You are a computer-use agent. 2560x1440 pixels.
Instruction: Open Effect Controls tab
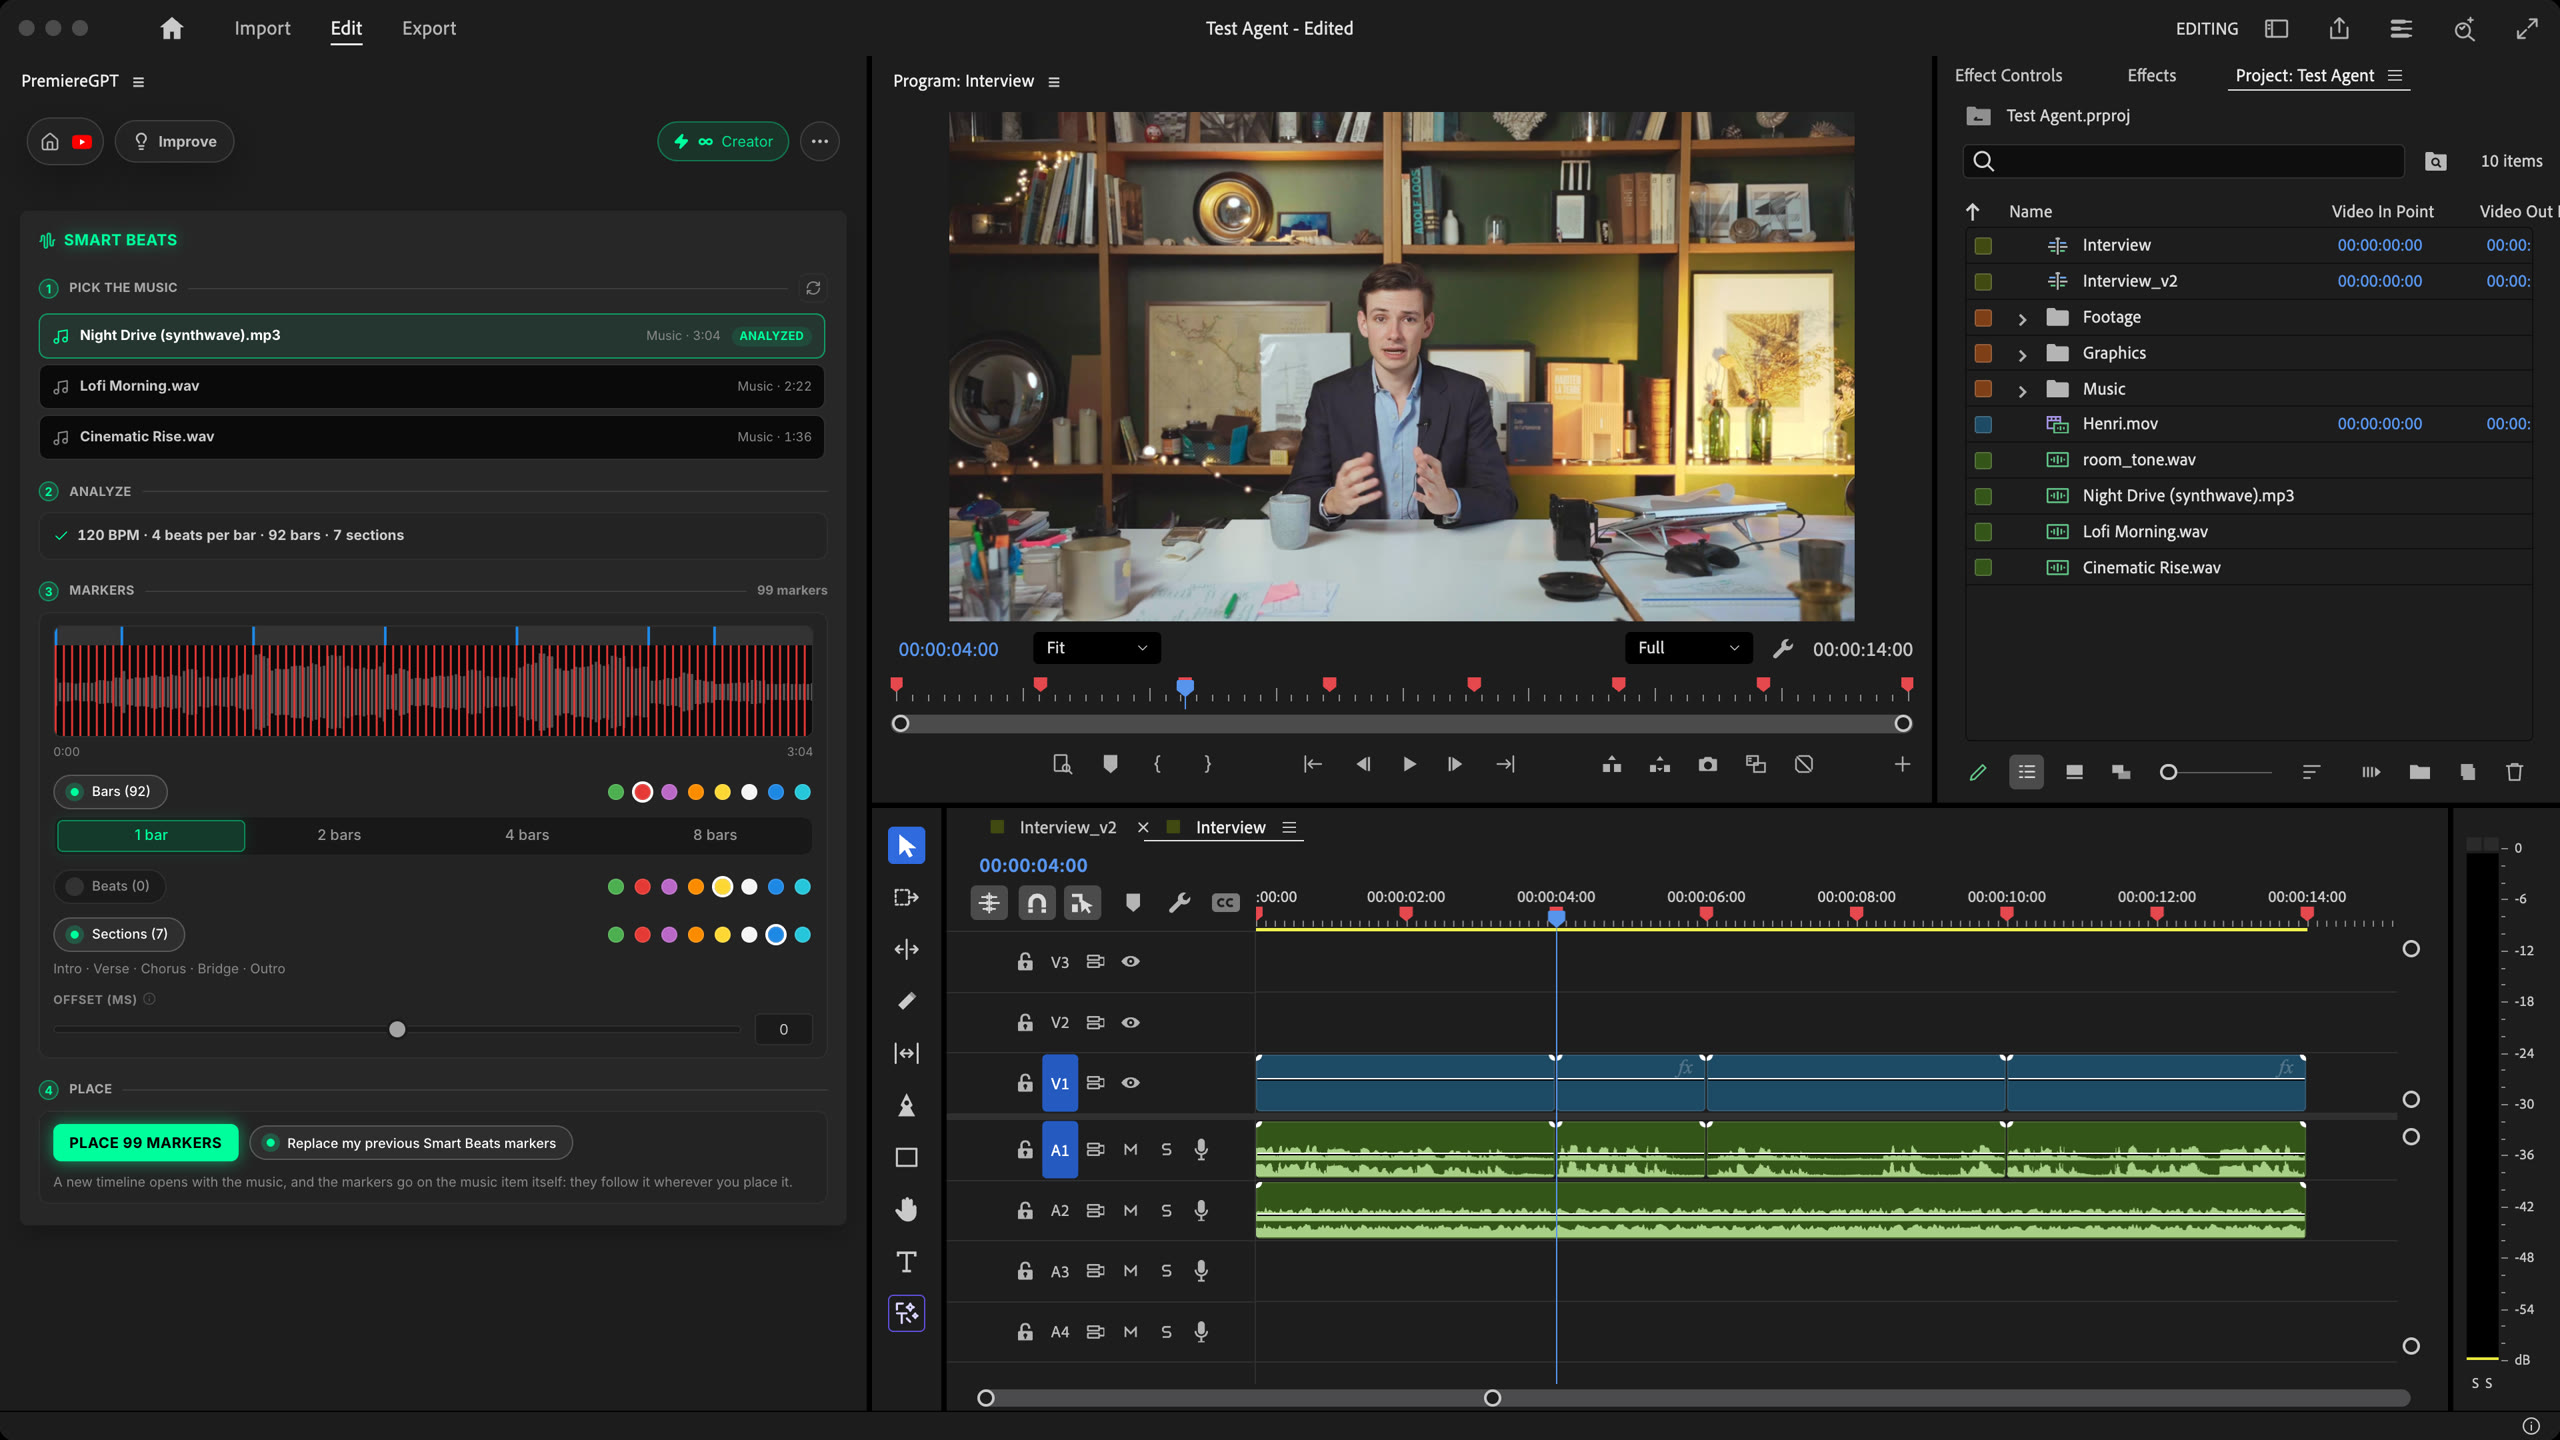[x=2008, y=76]
